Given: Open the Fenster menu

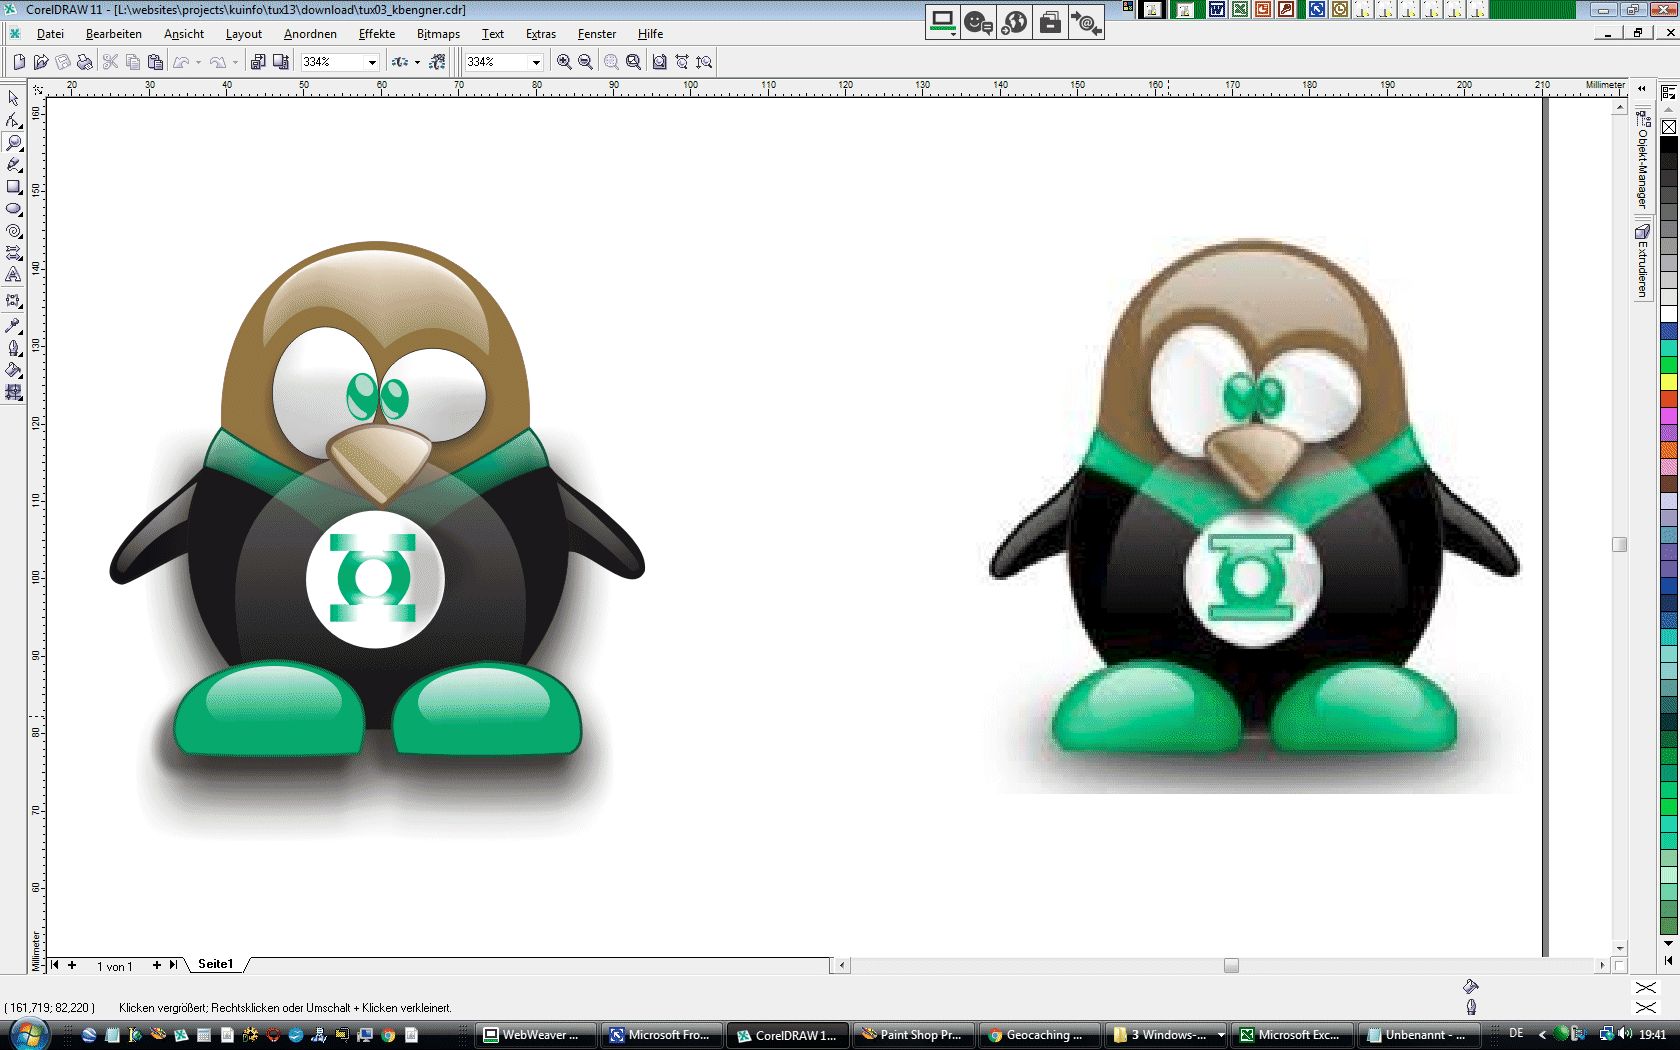Looking at the screenshot, I should [597, 34].
